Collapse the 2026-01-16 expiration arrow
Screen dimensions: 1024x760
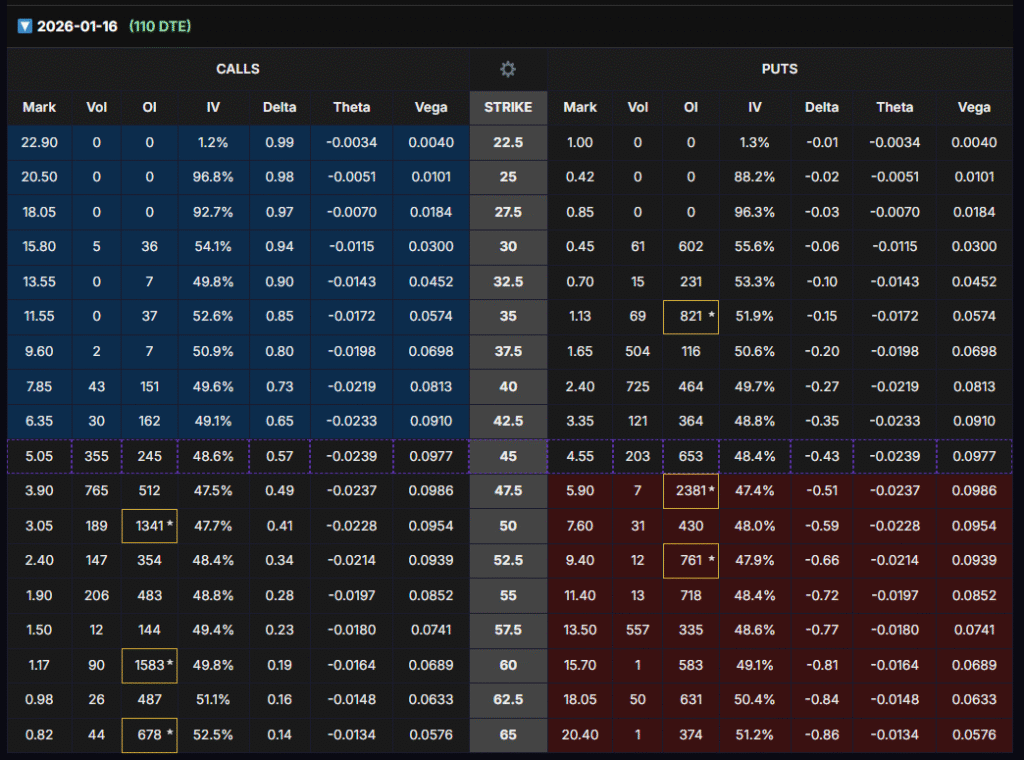coord(25,26)
